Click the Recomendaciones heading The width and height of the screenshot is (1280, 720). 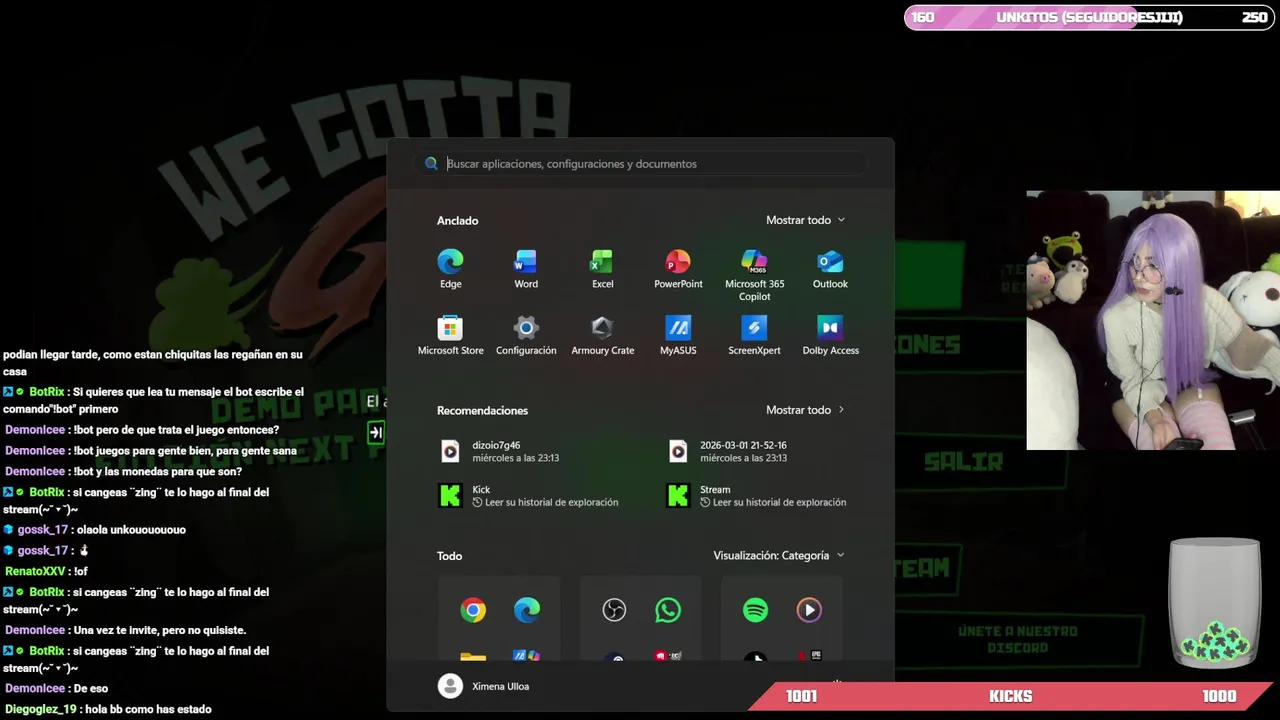click(x=482, y=410)
